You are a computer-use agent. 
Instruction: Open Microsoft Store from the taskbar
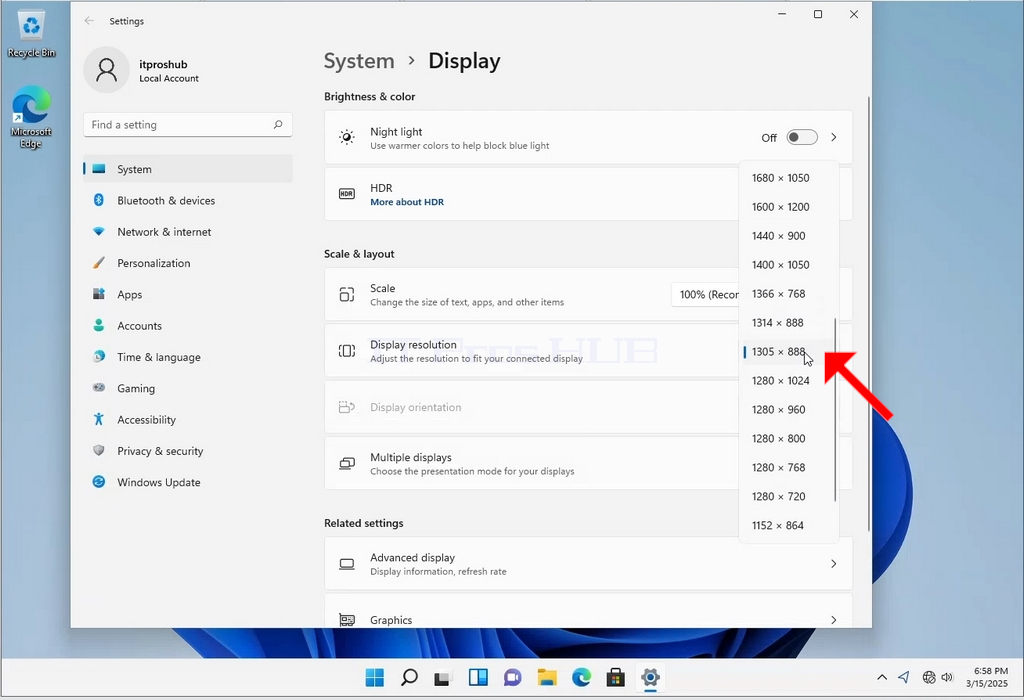tap(616, 678)
